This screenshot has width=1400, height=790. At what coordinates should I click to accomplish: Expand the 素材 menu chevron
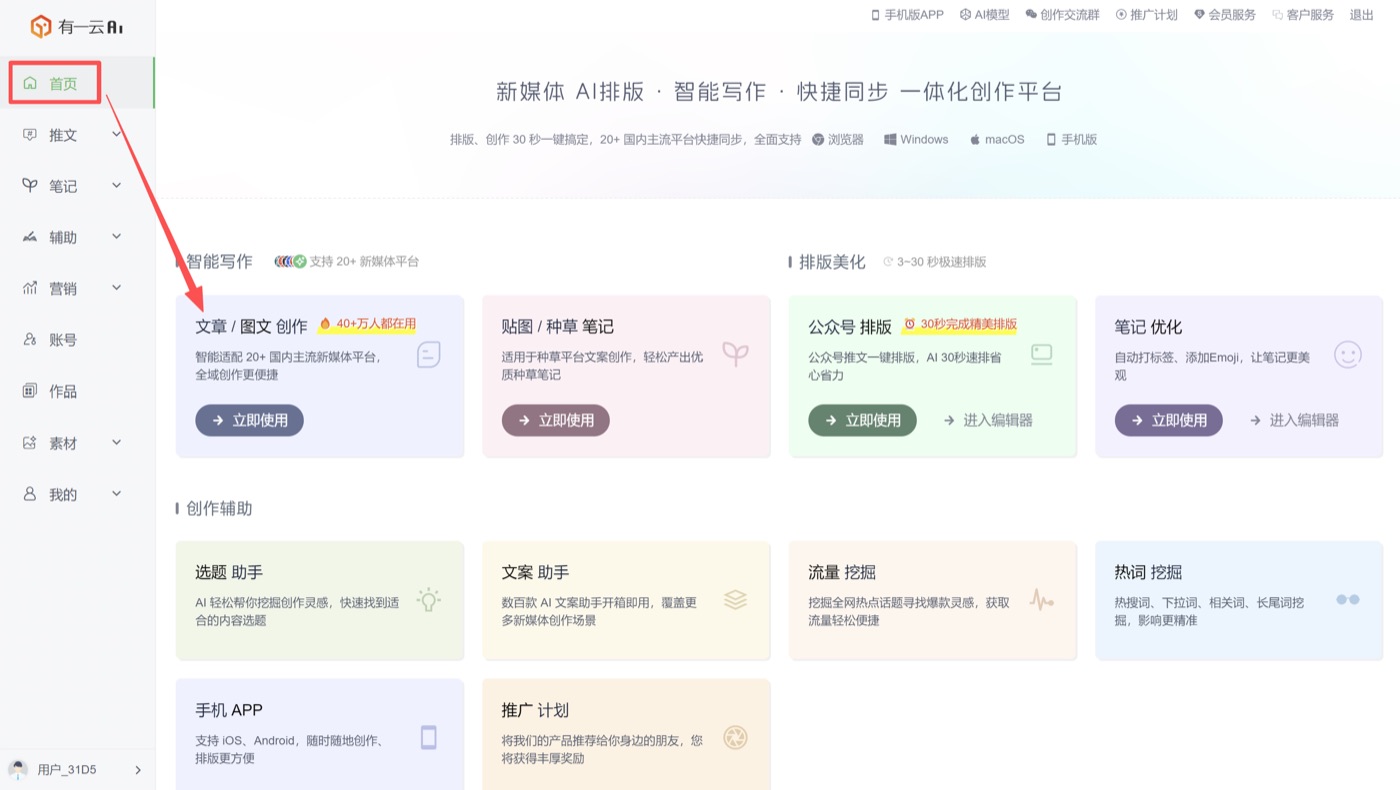point(117,442)
